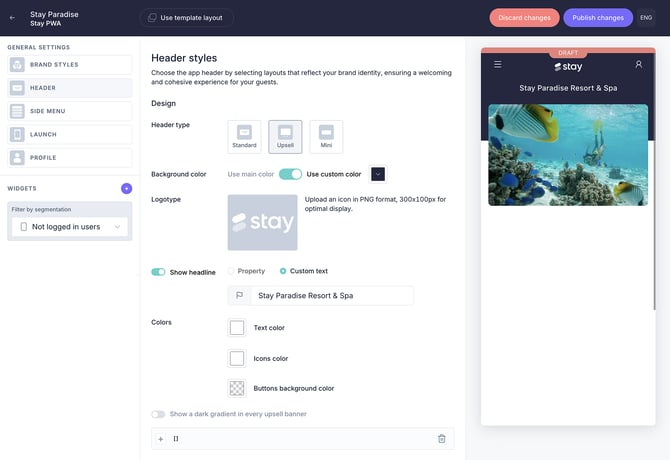Go to Header section
The height and width of the screenshot is (460, 670).
(70, 88)
